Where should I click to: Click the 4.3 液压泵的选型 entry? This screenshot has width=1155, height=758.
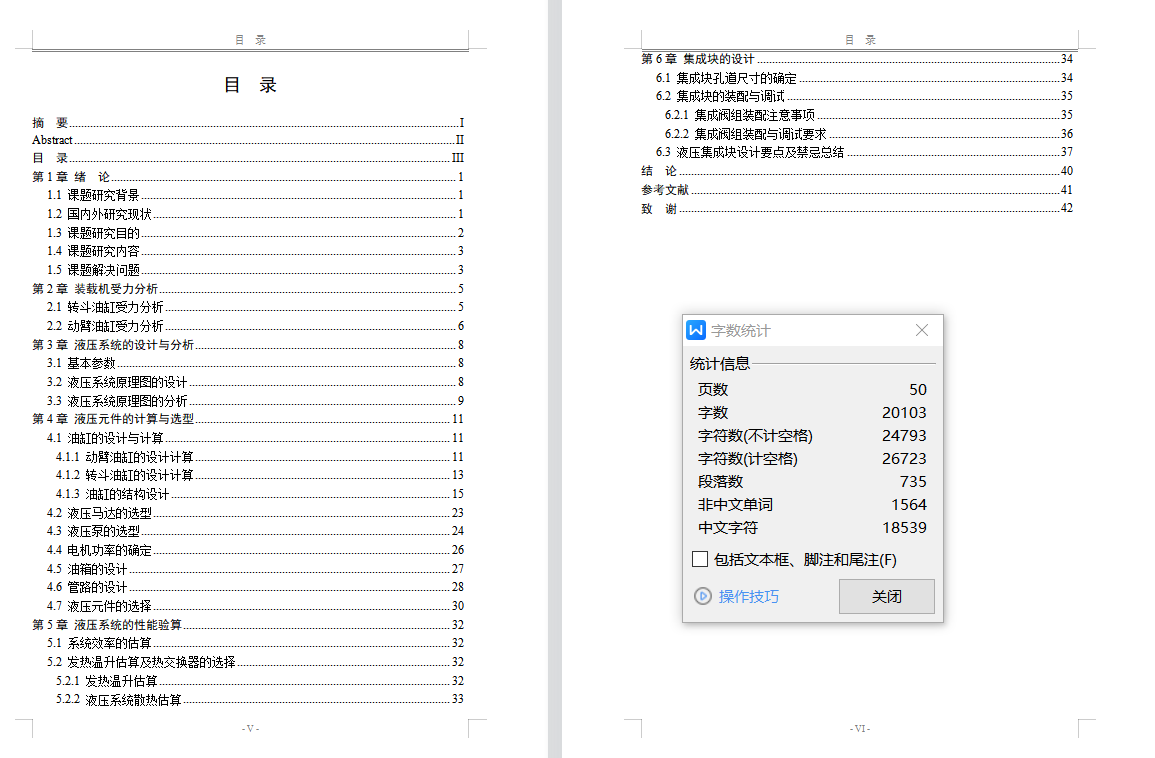point(256,531)
